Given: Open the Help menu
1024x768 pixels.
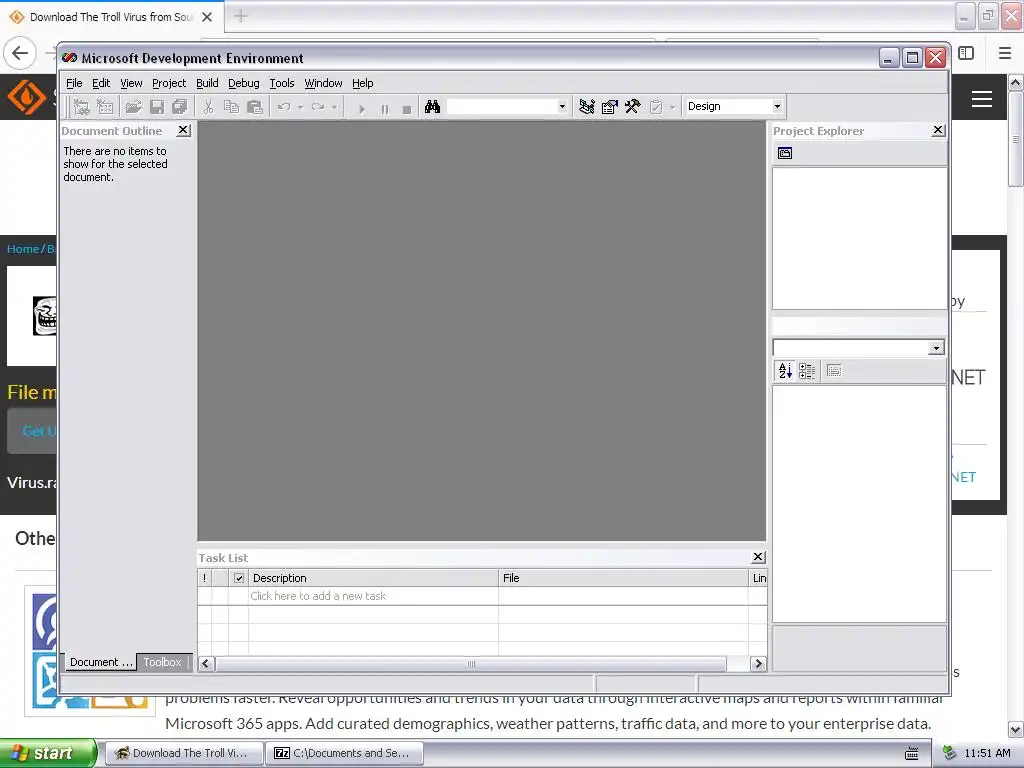Looking at the screenshot, I should [x=362, y=83].
